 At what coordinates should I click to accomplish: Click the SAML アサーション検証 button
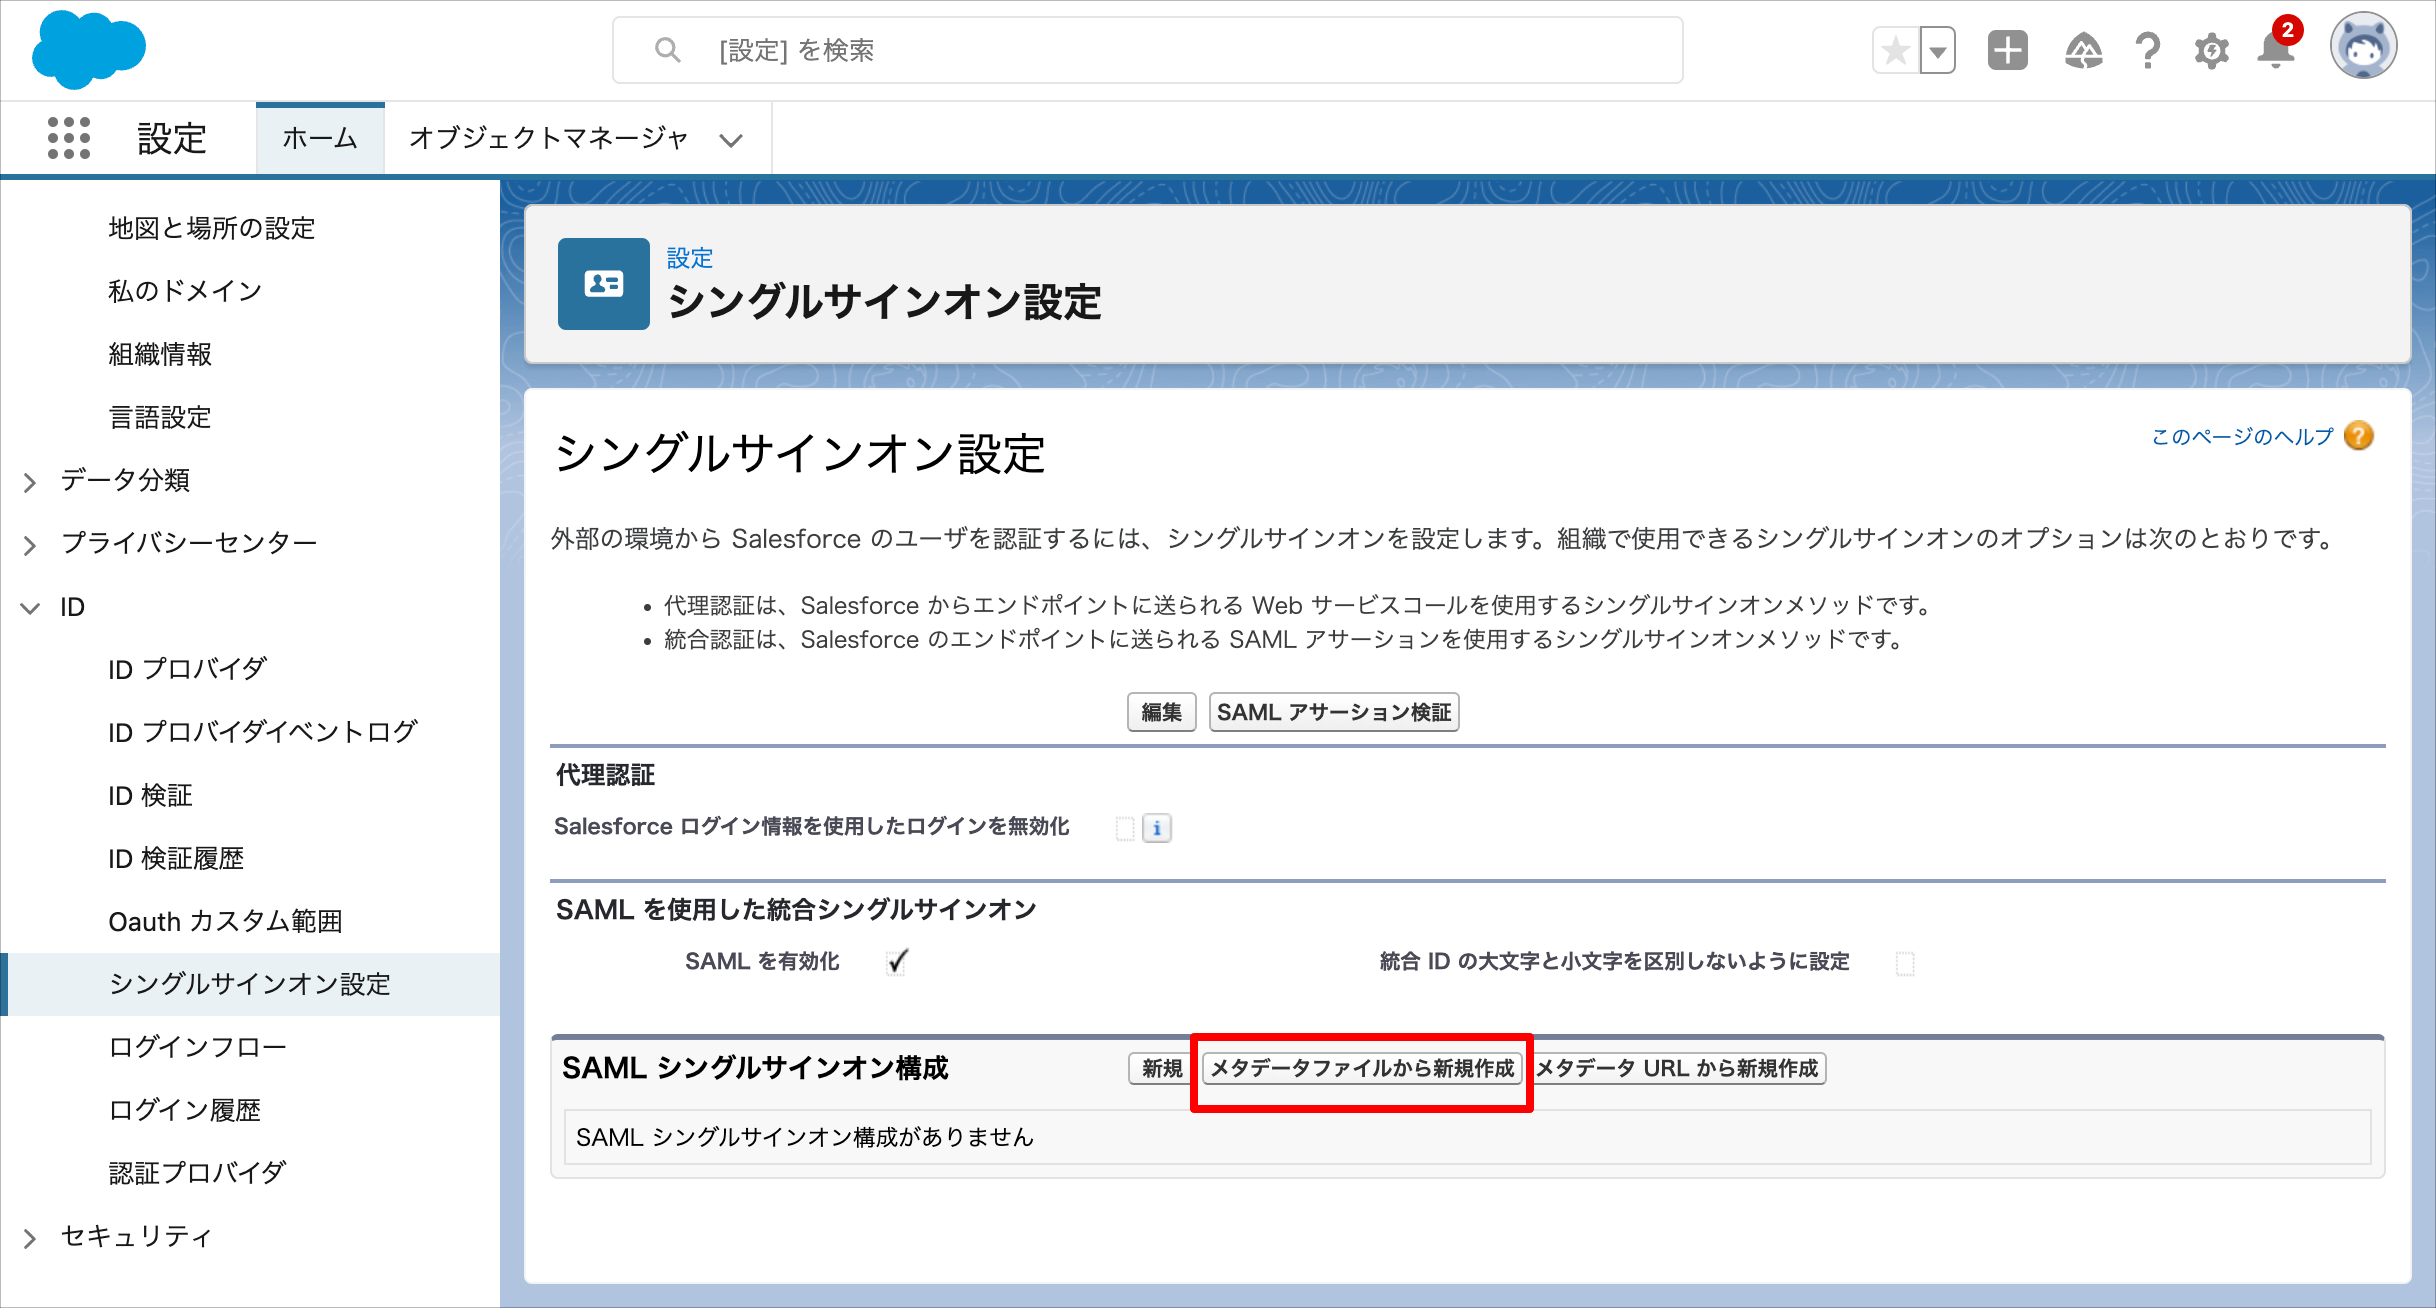click(x=1334, y=712)
